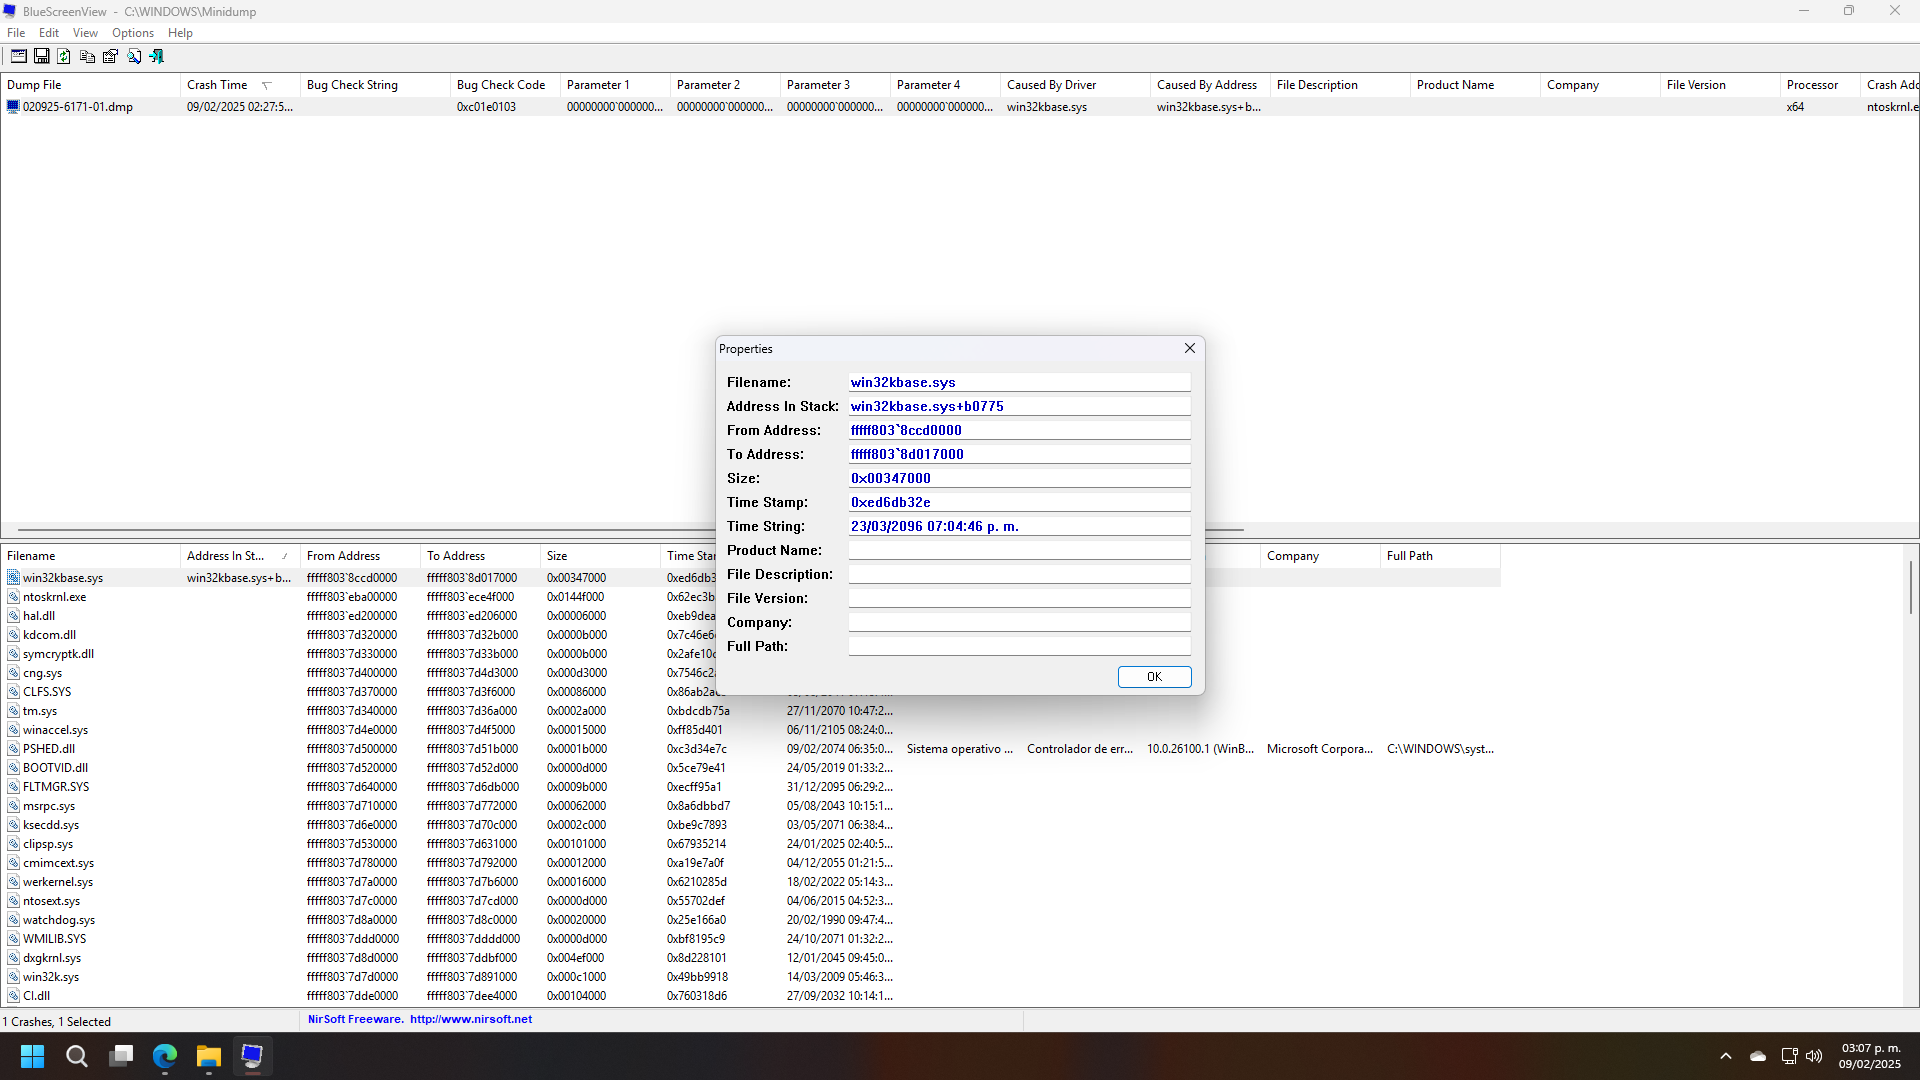
Task: Sort by the Dump File column header
Action: tap(91, 85)
